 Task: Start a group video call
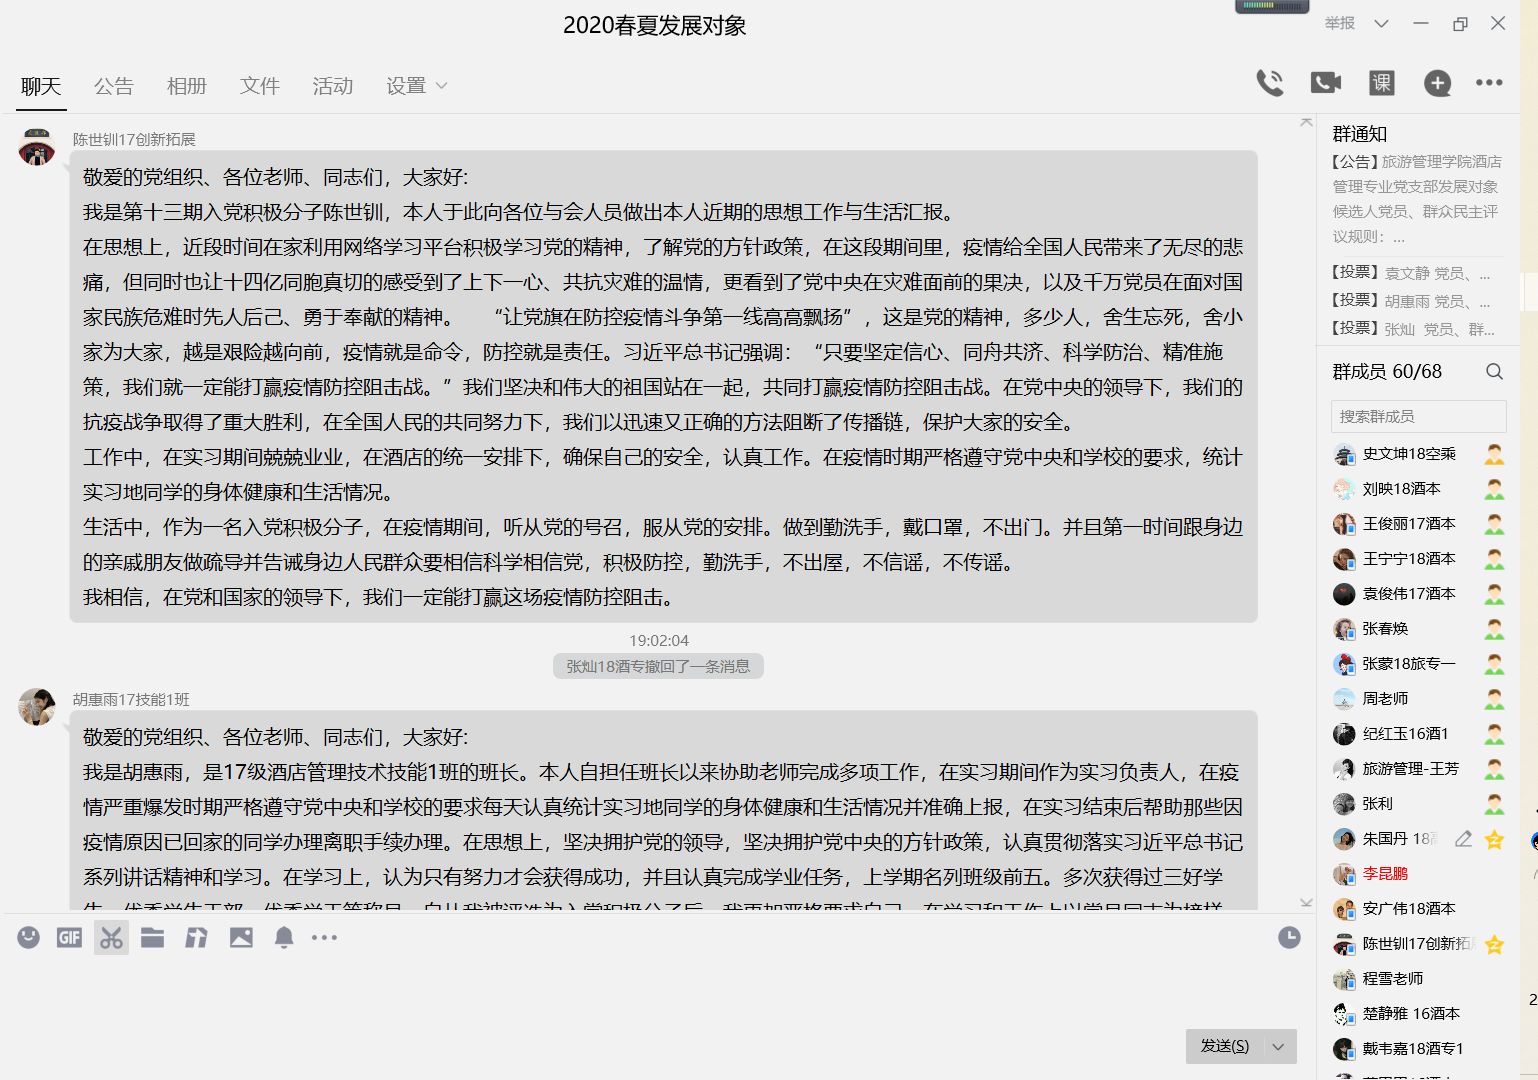[x=1326, y=83]
